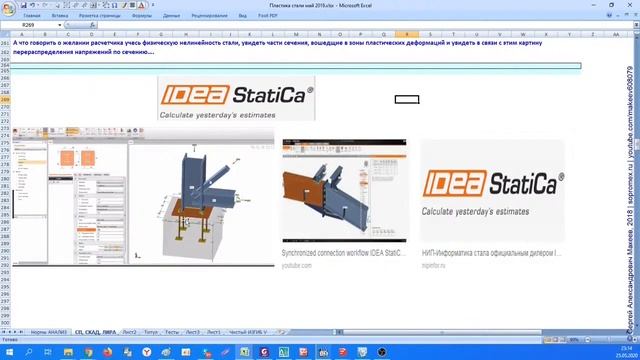Jump to first sheet with tab navigation arrow

pos(4,332)
